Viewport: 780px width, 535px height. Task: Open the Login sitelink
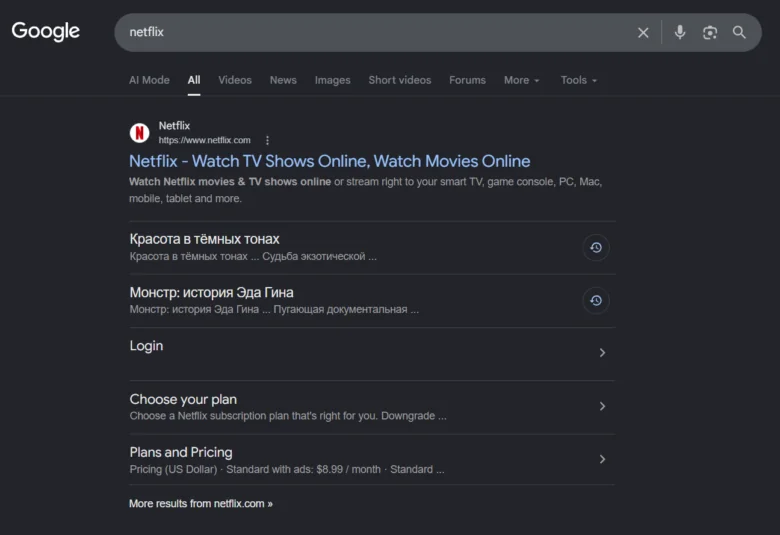pos(146,346)
